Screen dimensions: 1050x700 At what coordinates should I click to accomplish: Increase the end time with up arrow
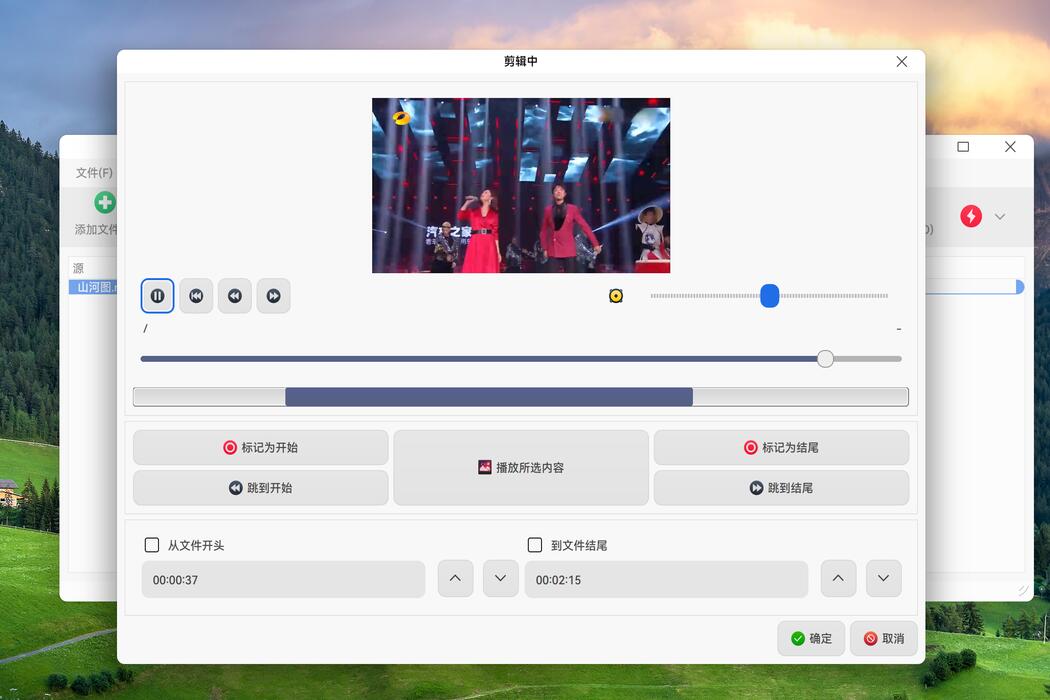838,578
